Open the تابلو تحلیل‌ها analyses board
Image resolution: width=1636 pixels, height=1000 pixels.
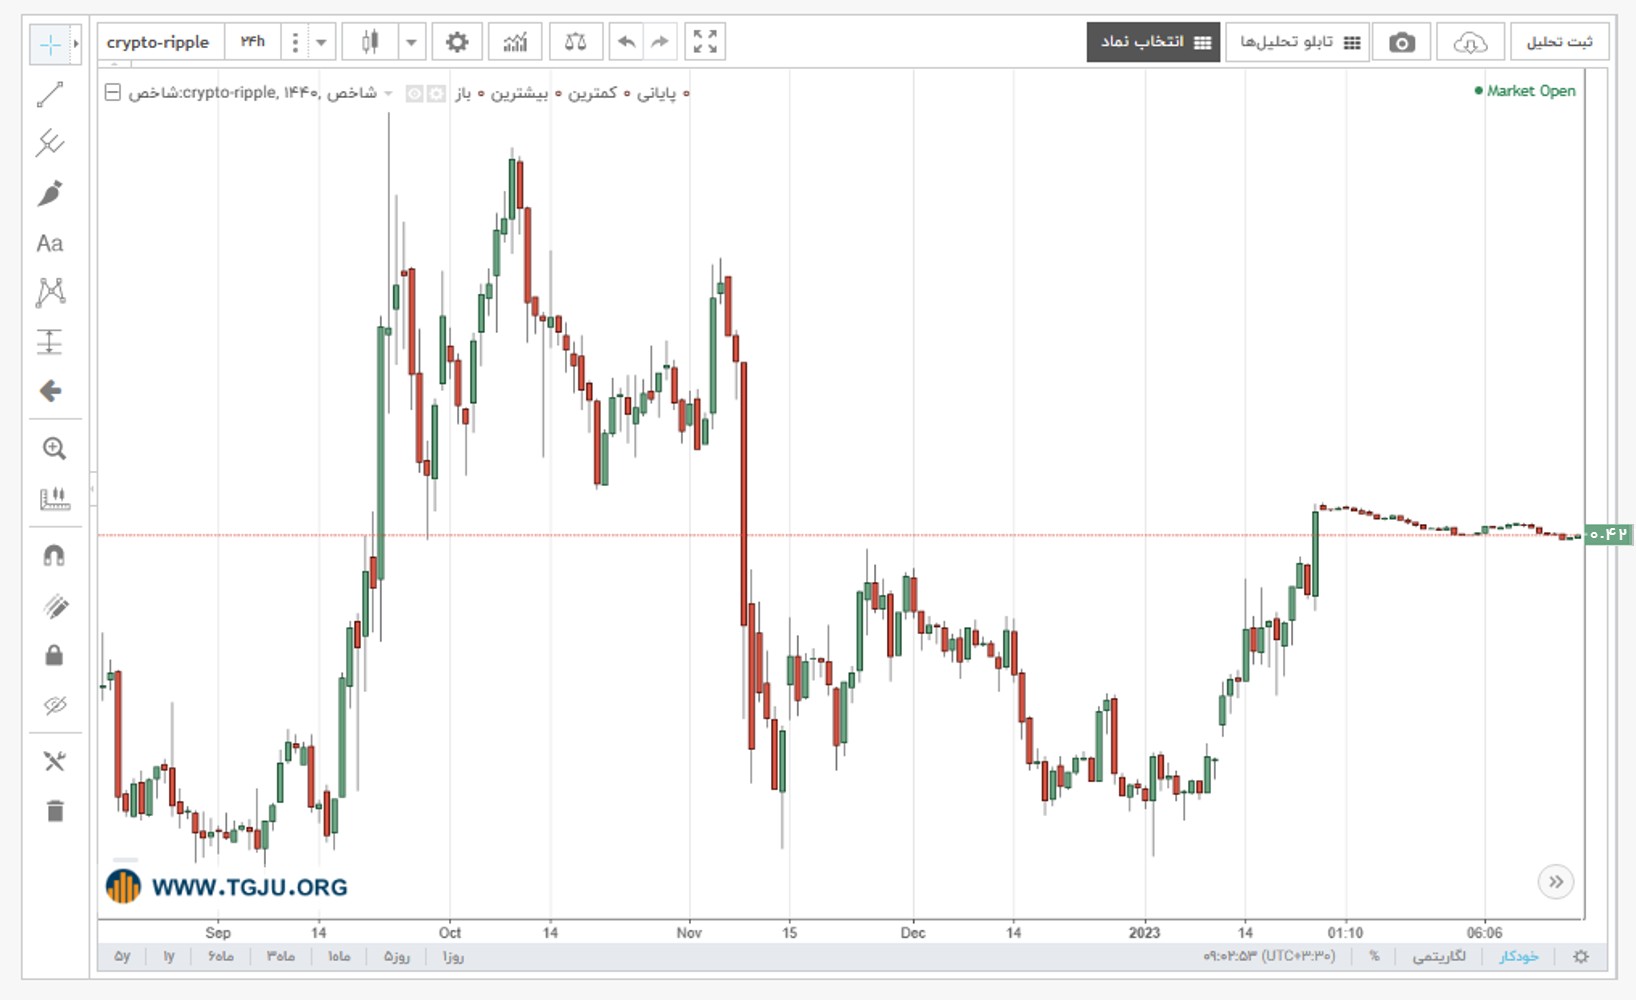pyautogui.click(x=1298, y=42)
